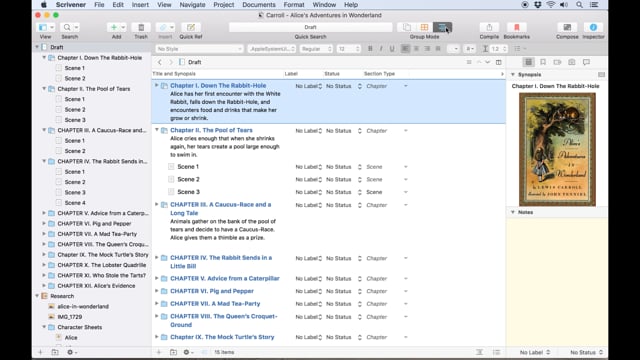Image resolution: width=640 pixels, height=360 pixels.
Task: Open the Project menu
Action: (x=224, y=5)
